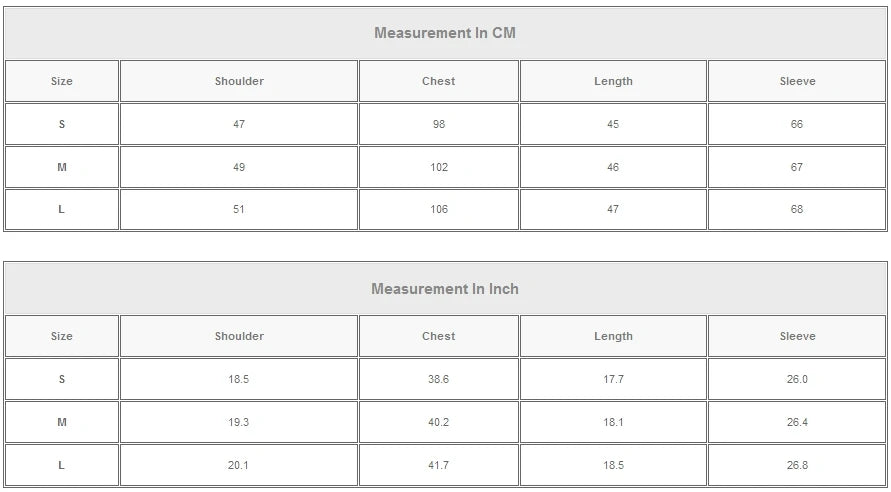
Task: Click the 'Measurement In CM' table title
Action: pos(445,33)
